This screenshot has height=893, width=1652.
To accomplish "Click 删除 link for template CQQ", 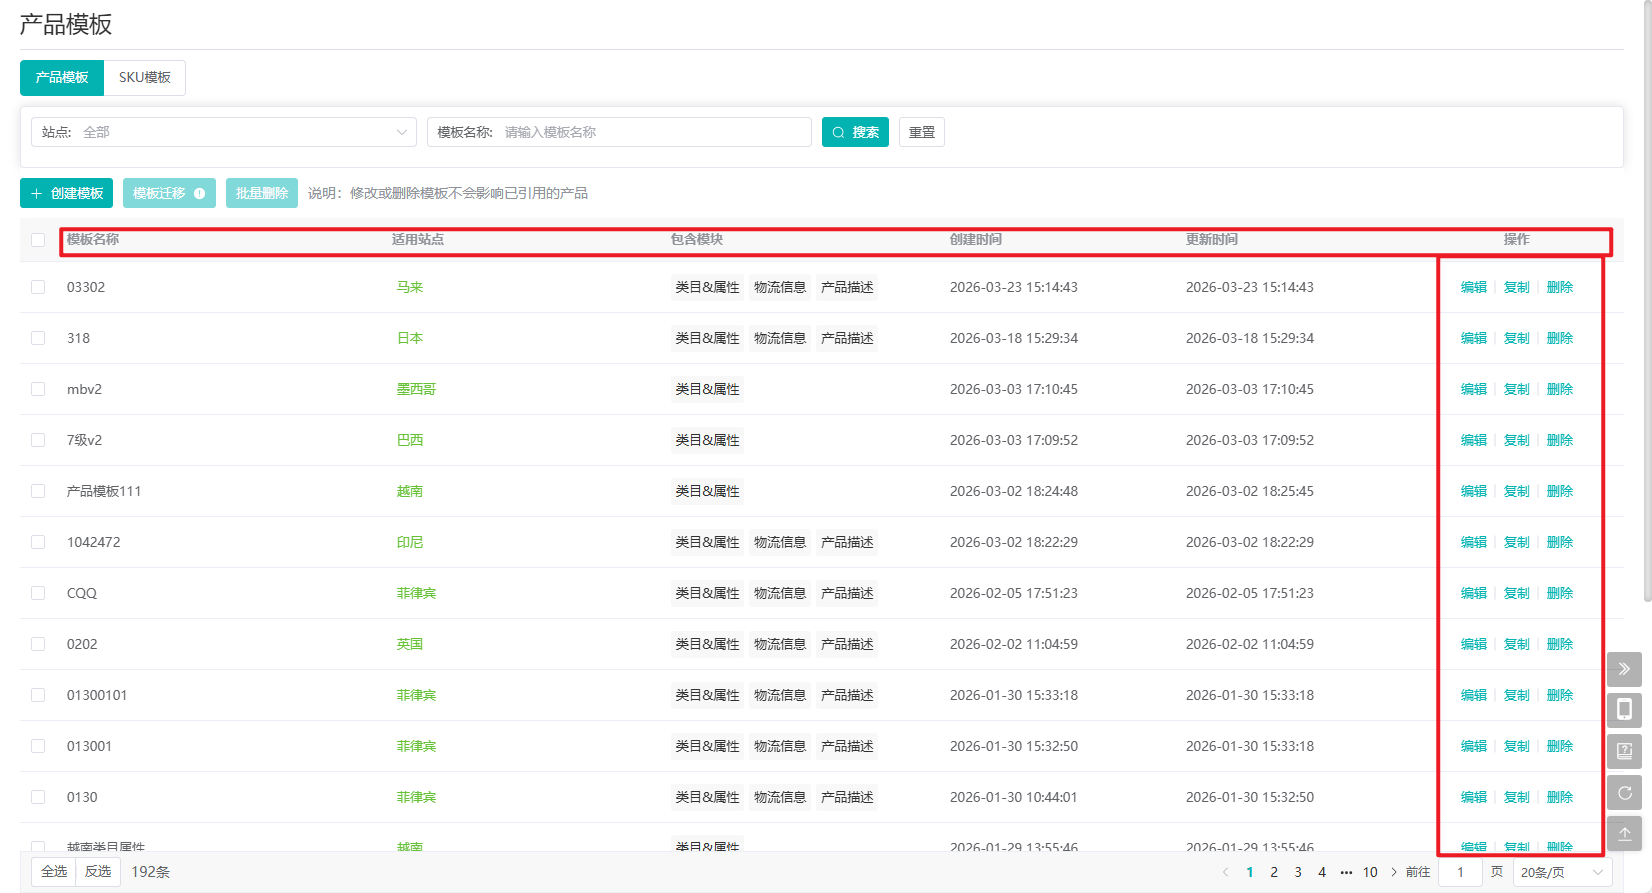I will (x=1559, y=593).
